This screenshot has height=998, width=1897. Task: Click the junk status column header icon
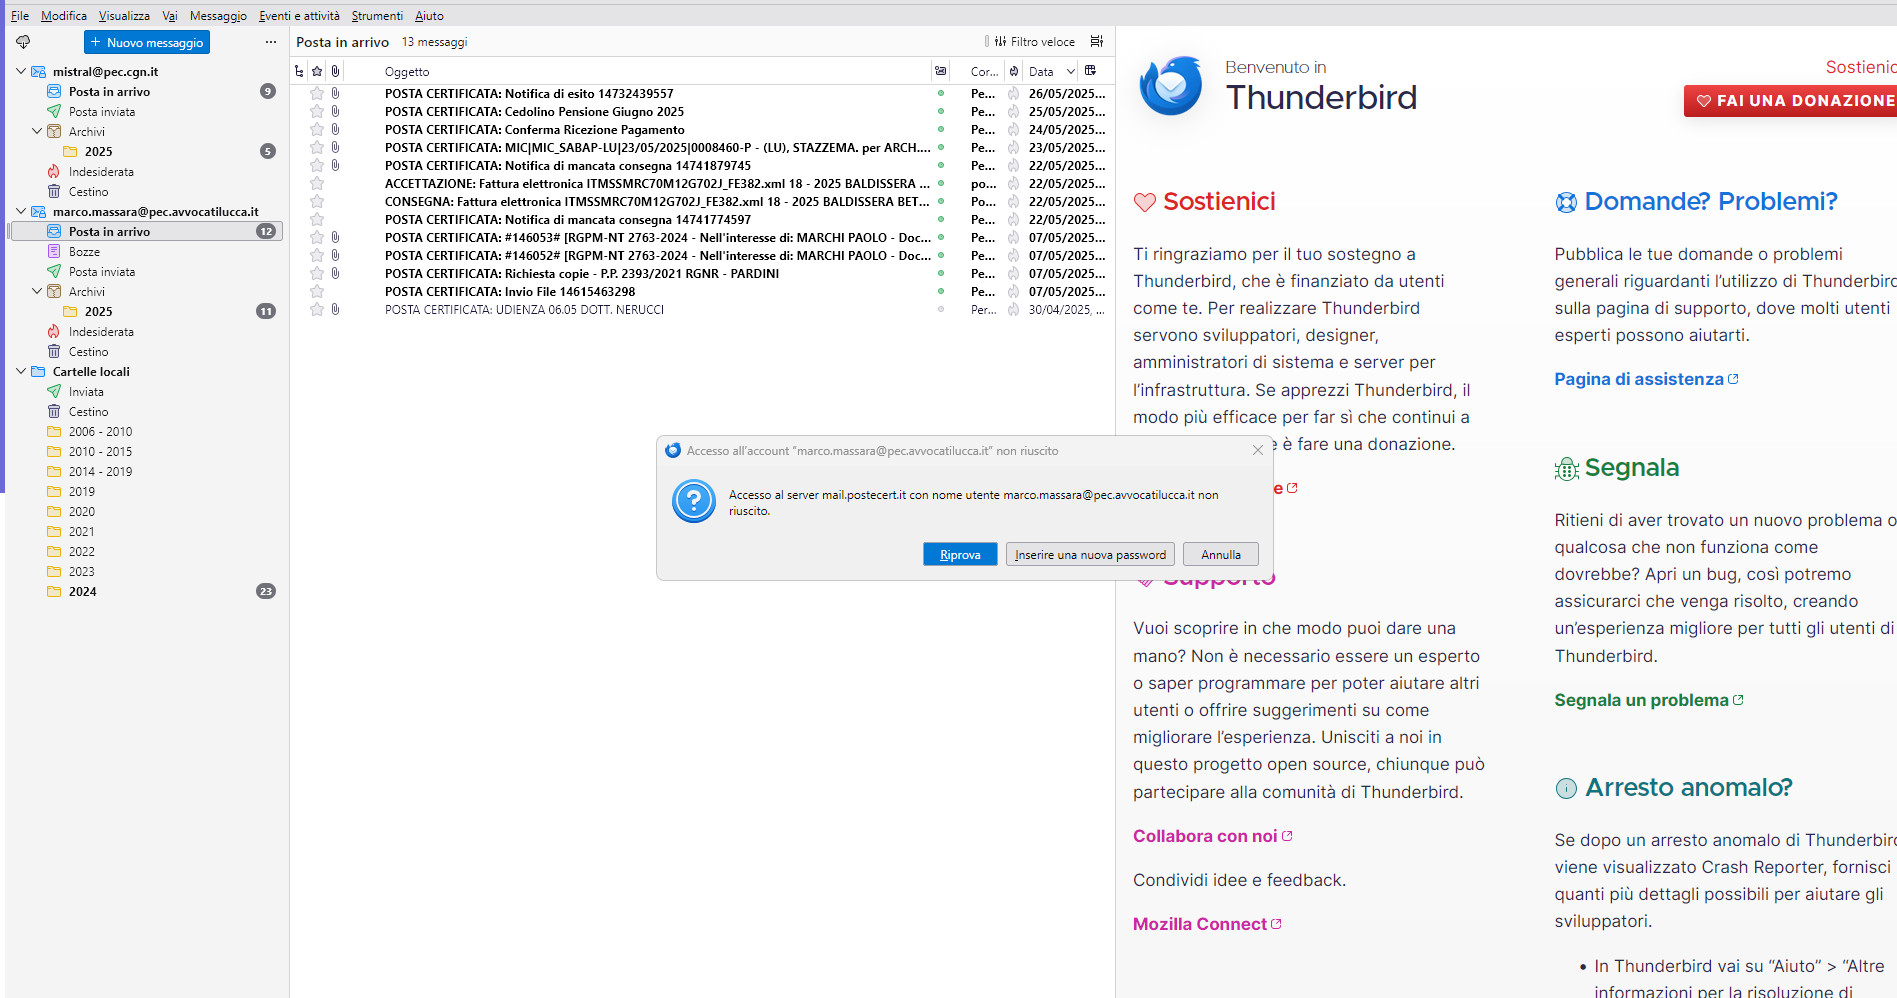(x=1014, y=71)
